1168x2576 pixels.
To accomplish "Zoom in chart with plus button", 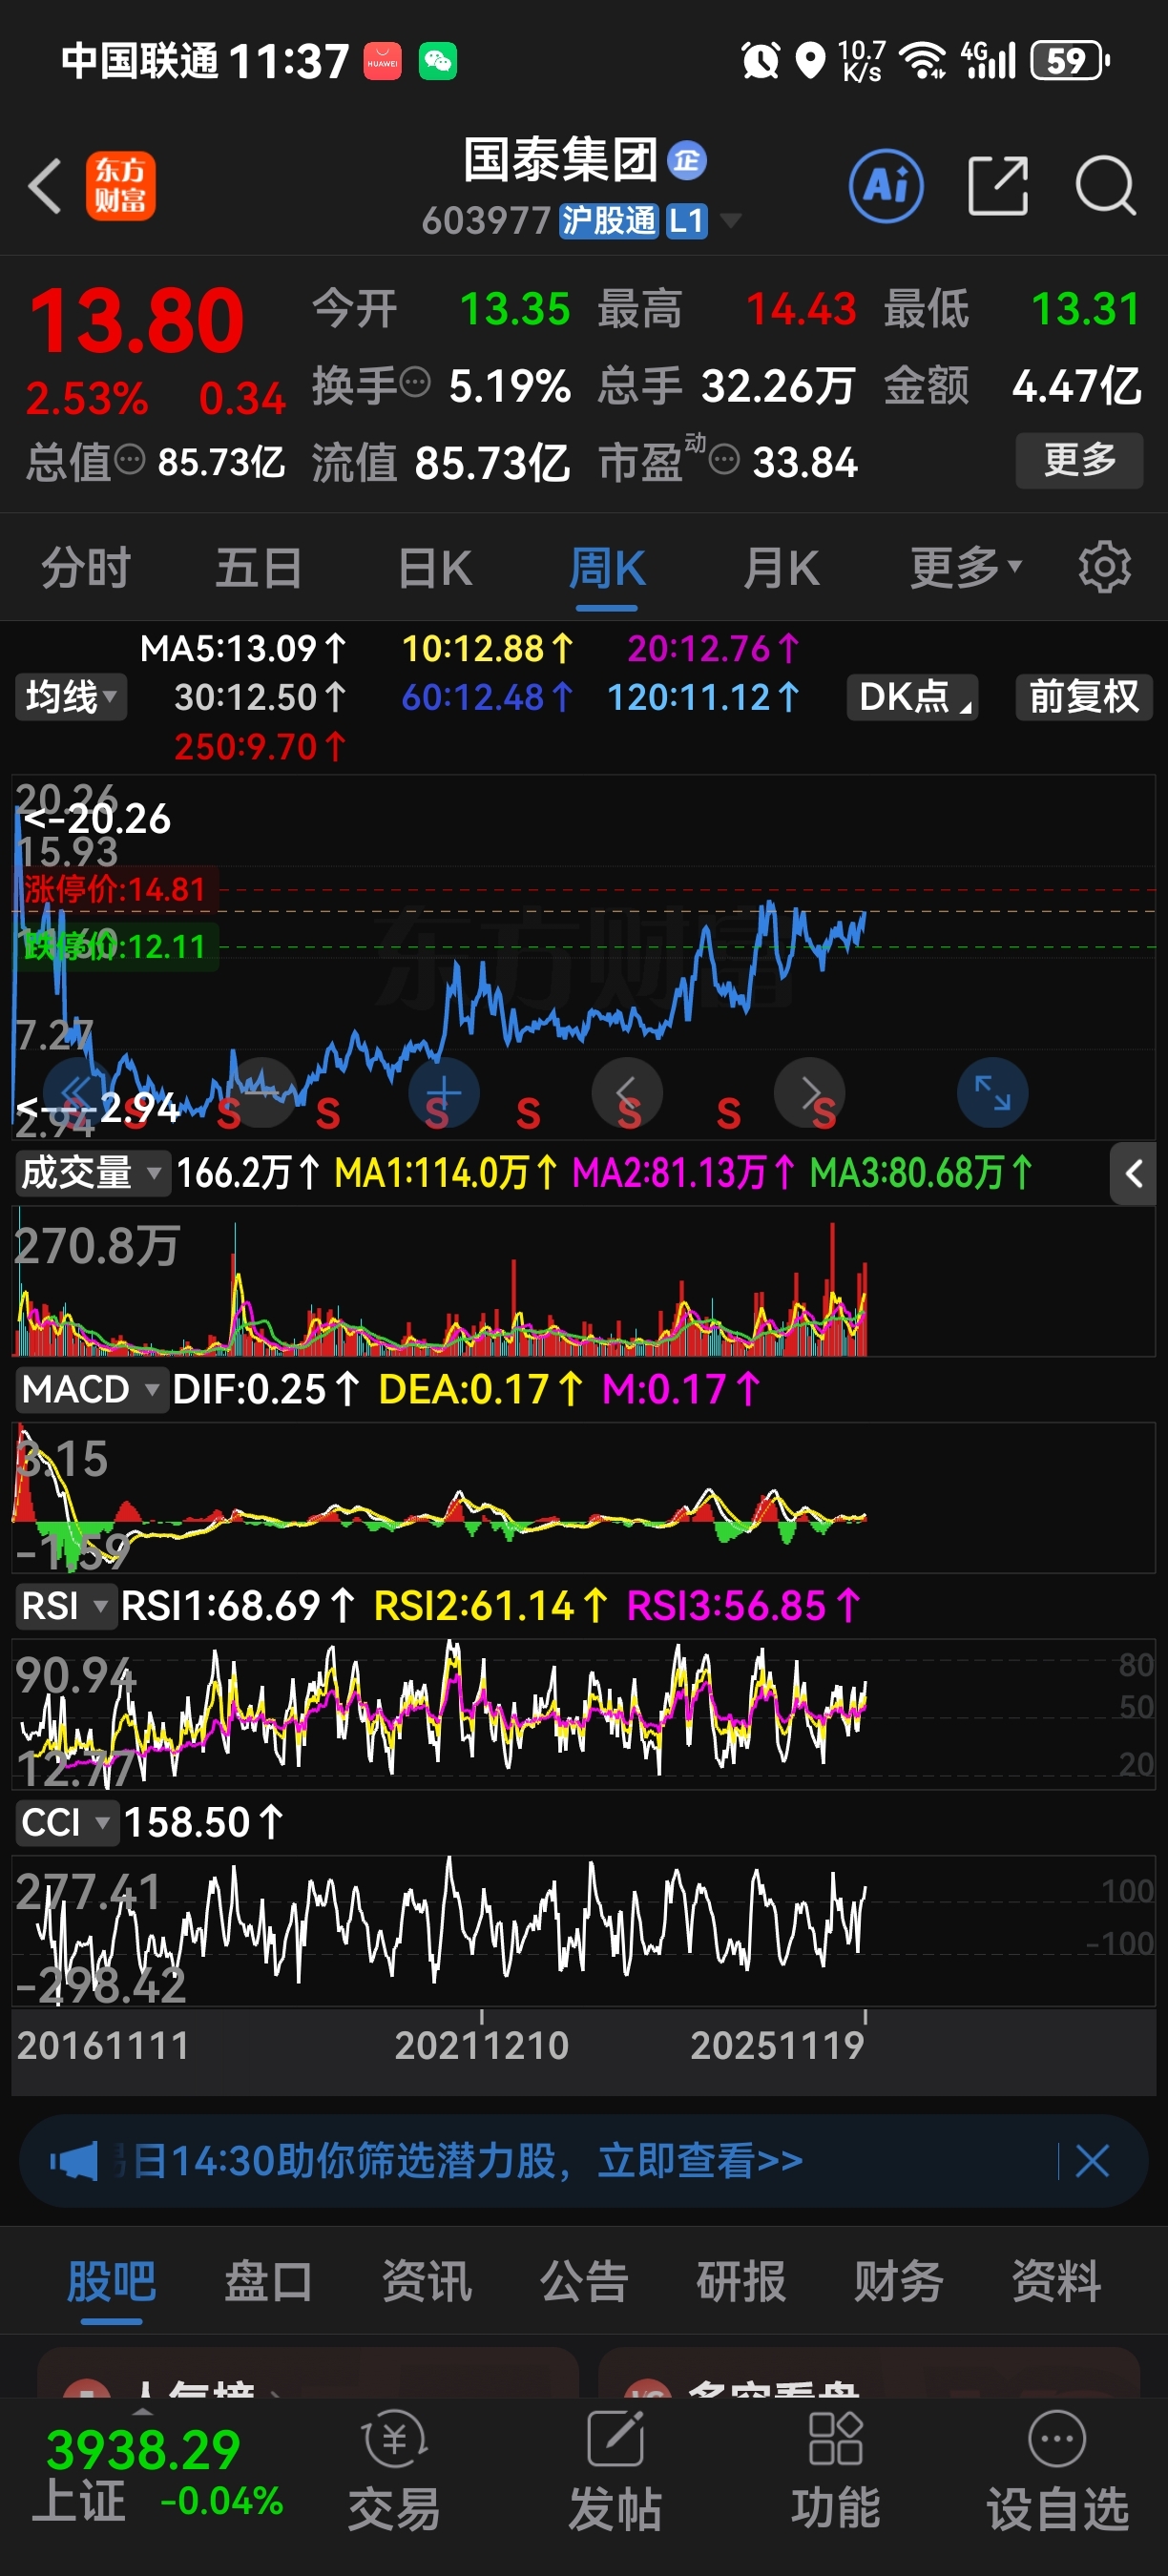I will click(444, 1092).
